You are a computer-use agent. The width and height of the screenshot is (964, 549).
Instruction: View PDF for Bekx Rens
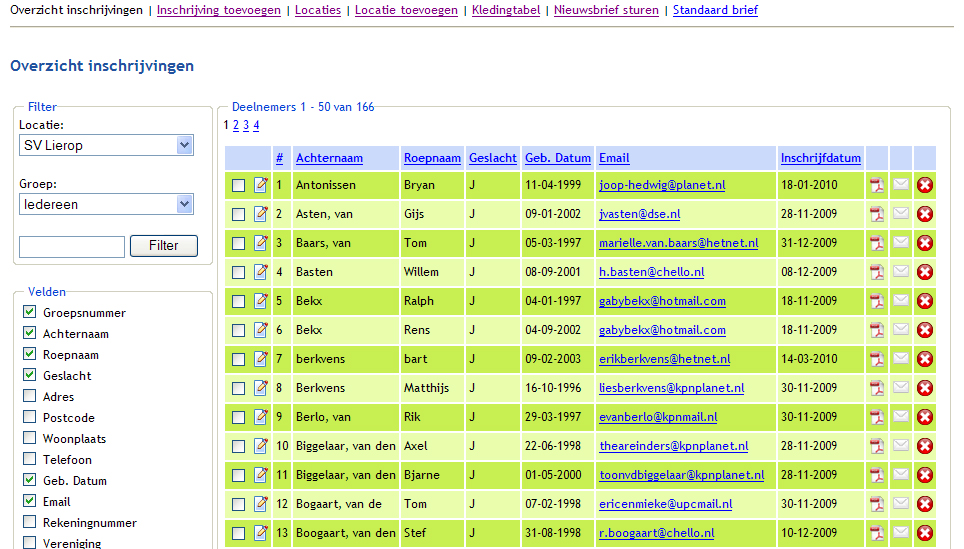coord(877,330)
